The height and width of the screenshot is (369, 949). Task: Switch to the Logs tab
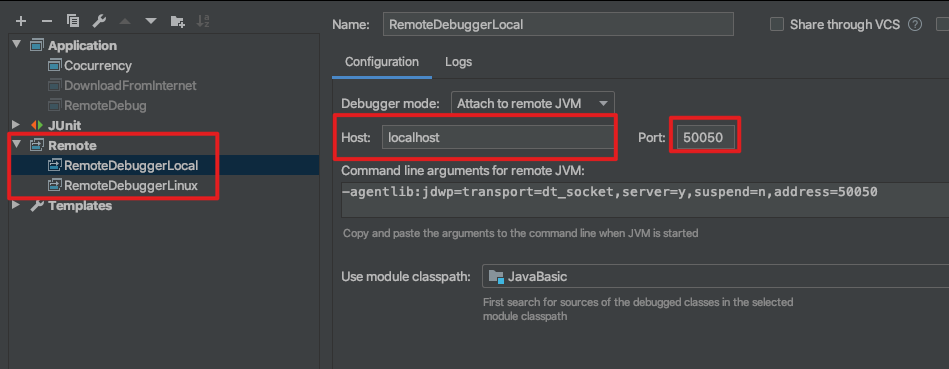458,62
